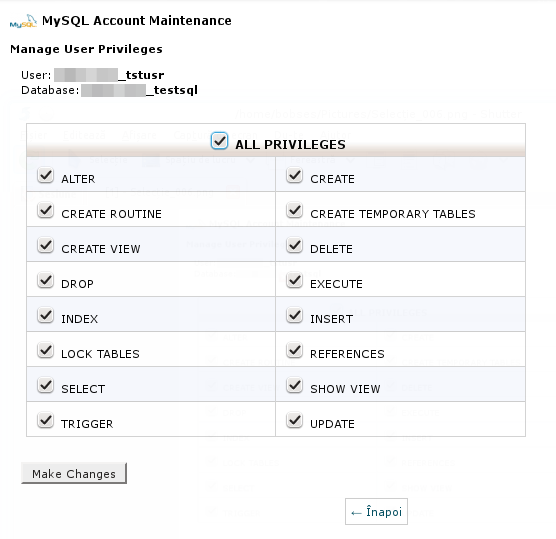Uncheck the DELETE privilege checkbox

pos(295,245)
